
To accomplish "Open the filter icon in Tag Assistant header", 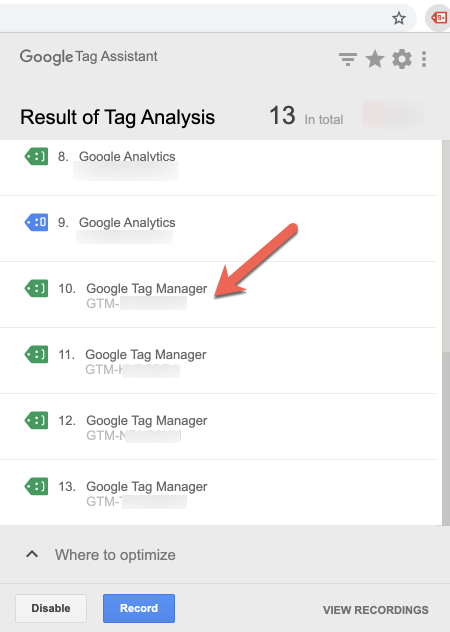I will (x=348, y=59).
